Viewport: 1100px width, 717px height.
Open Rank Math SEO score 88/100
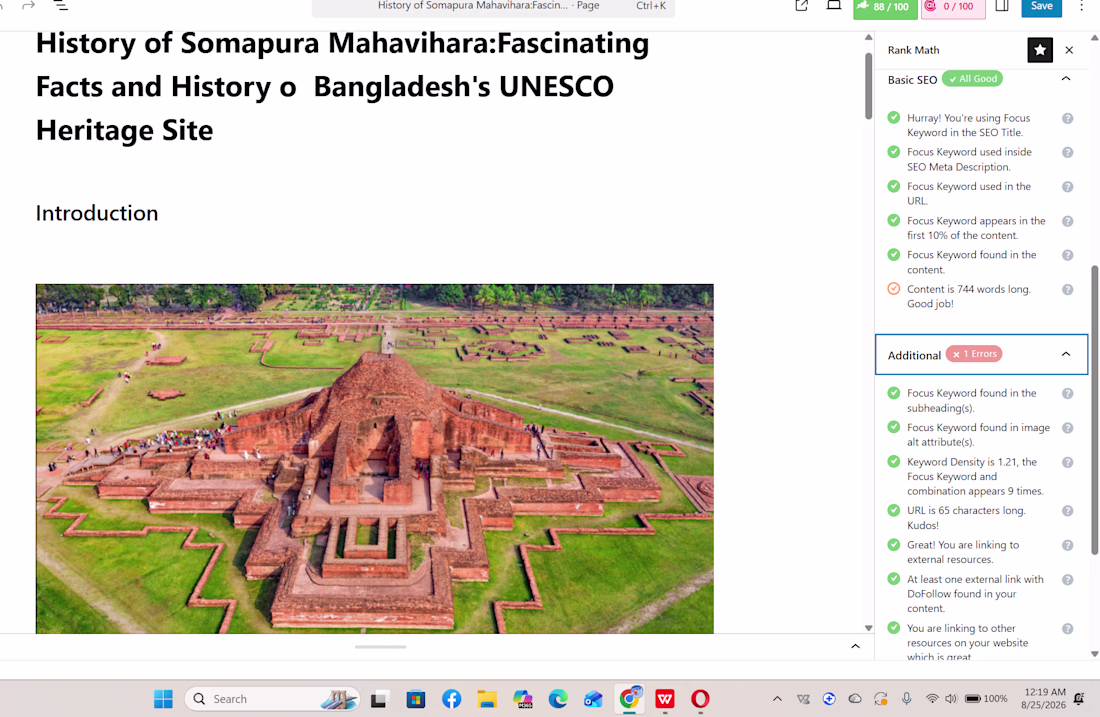point(885,7)
